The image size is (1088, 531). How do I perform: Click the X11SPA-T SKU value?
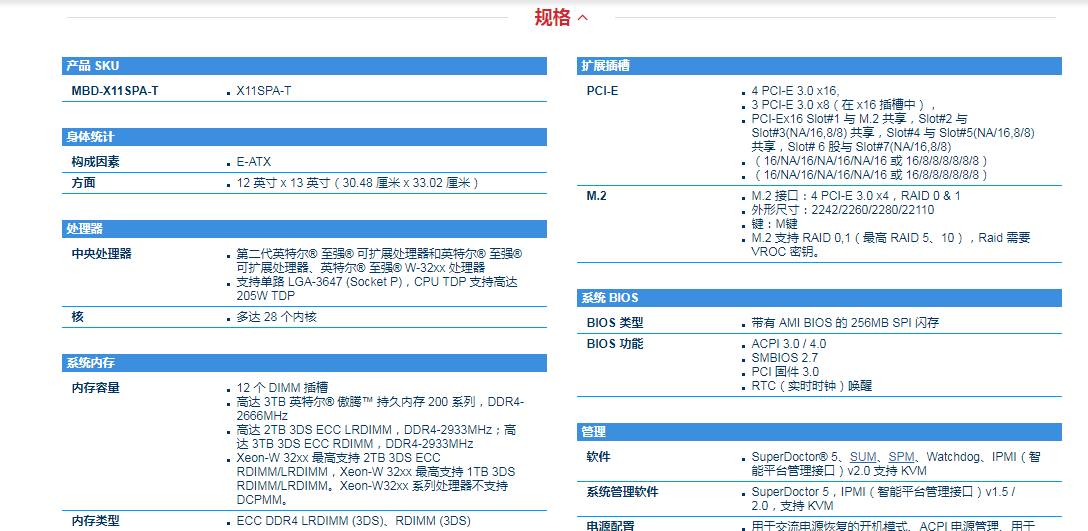pos(264,91)
